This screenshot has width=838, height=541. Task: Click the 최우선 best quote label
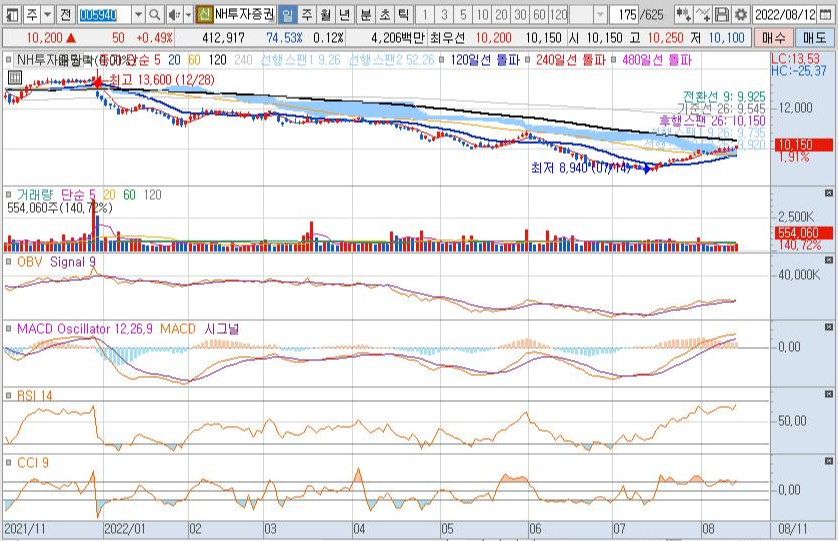[449, 38]
